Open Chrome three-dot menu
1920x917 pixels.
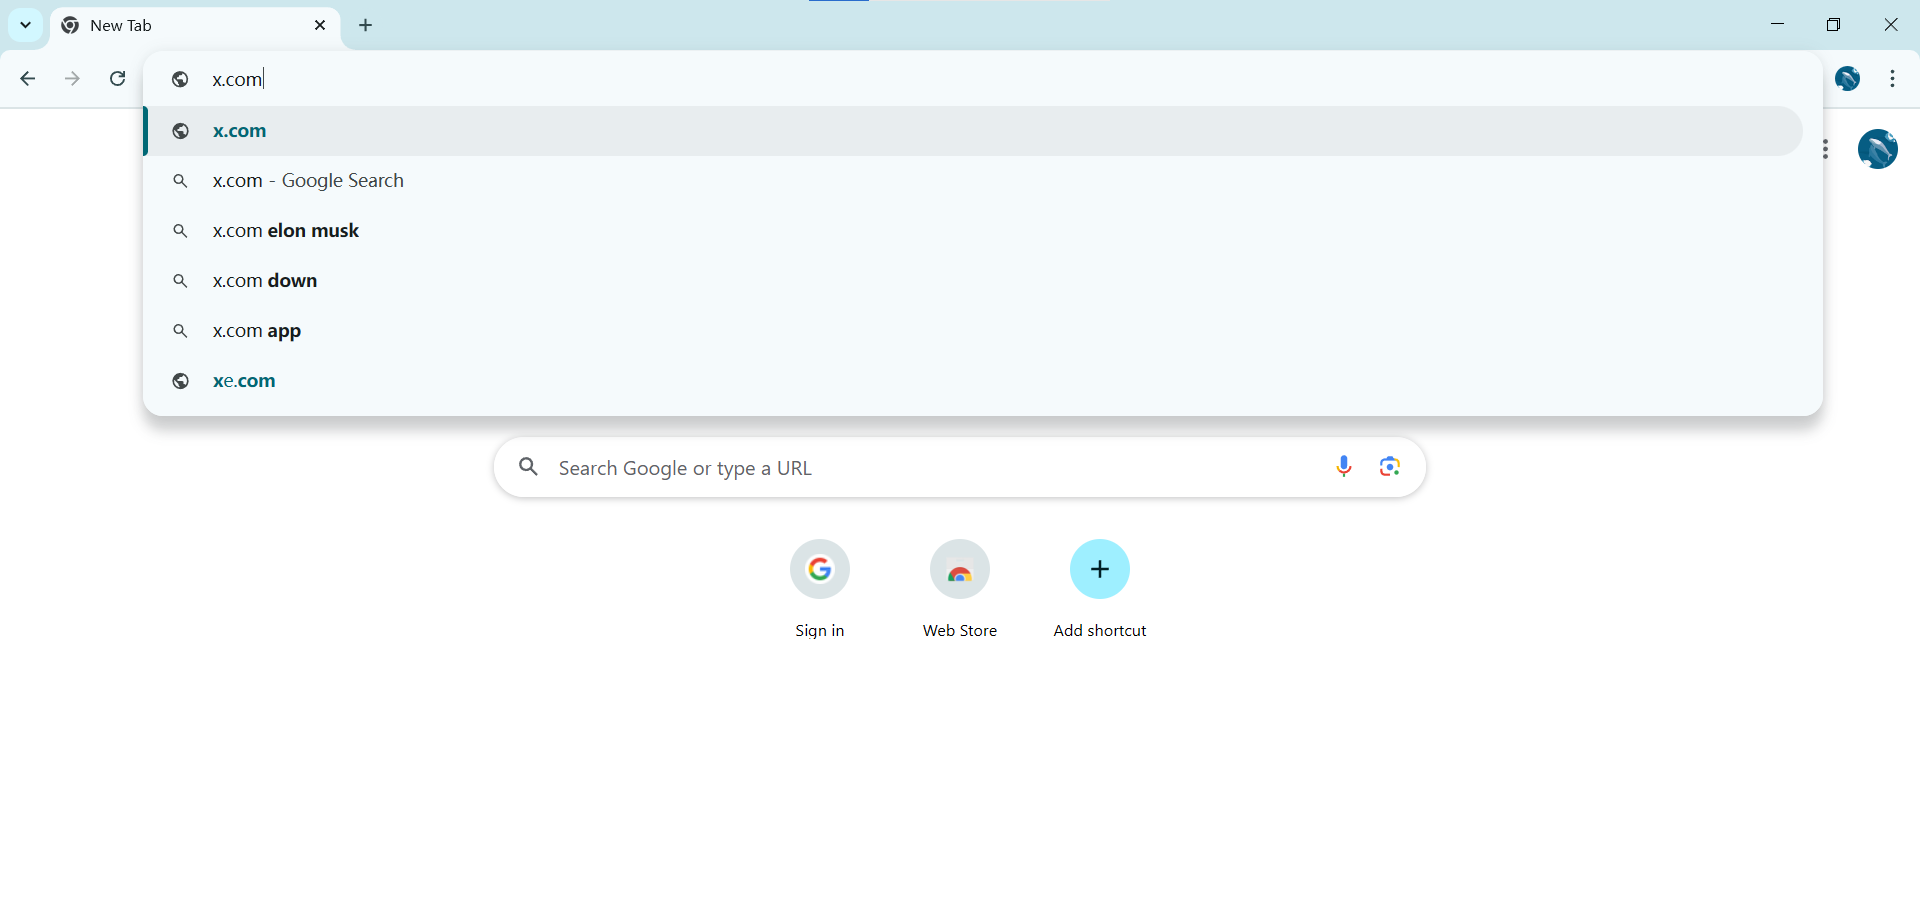click(1892, 79)
